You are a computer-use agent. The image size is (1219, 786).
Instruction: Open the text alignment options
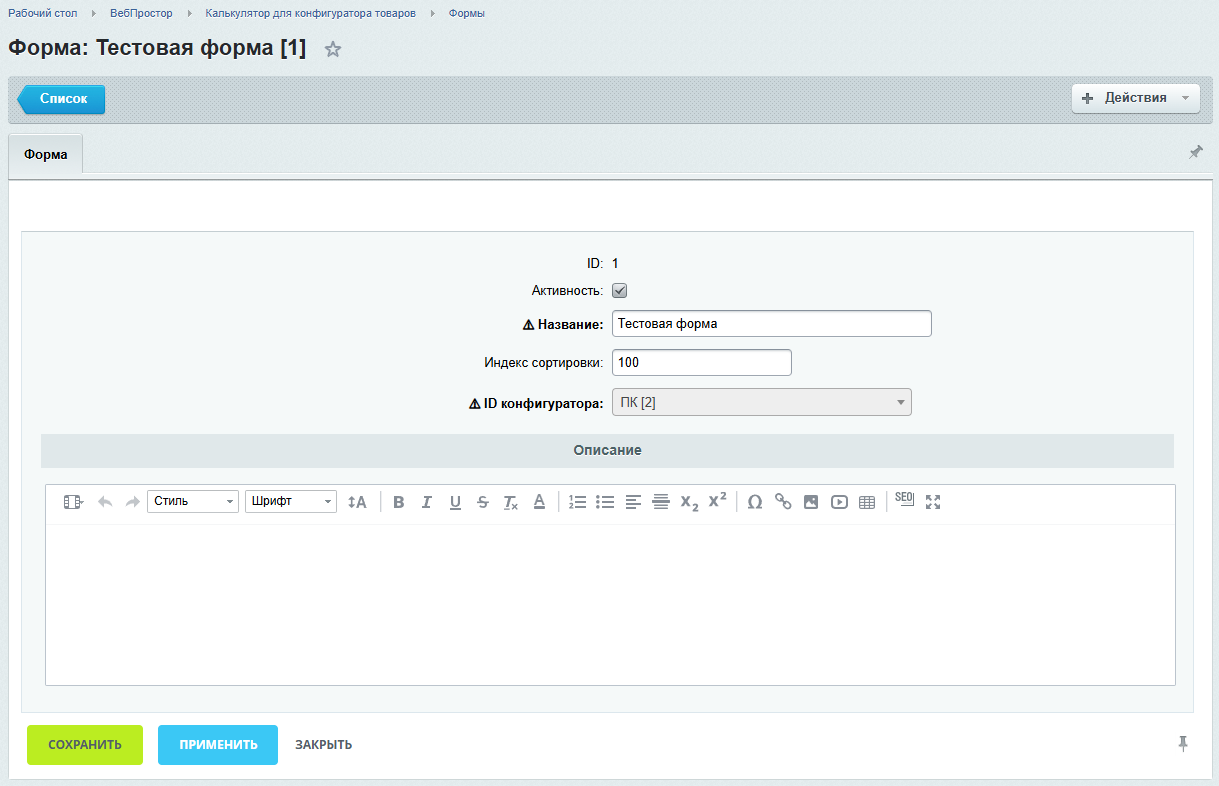click(633, 502)
